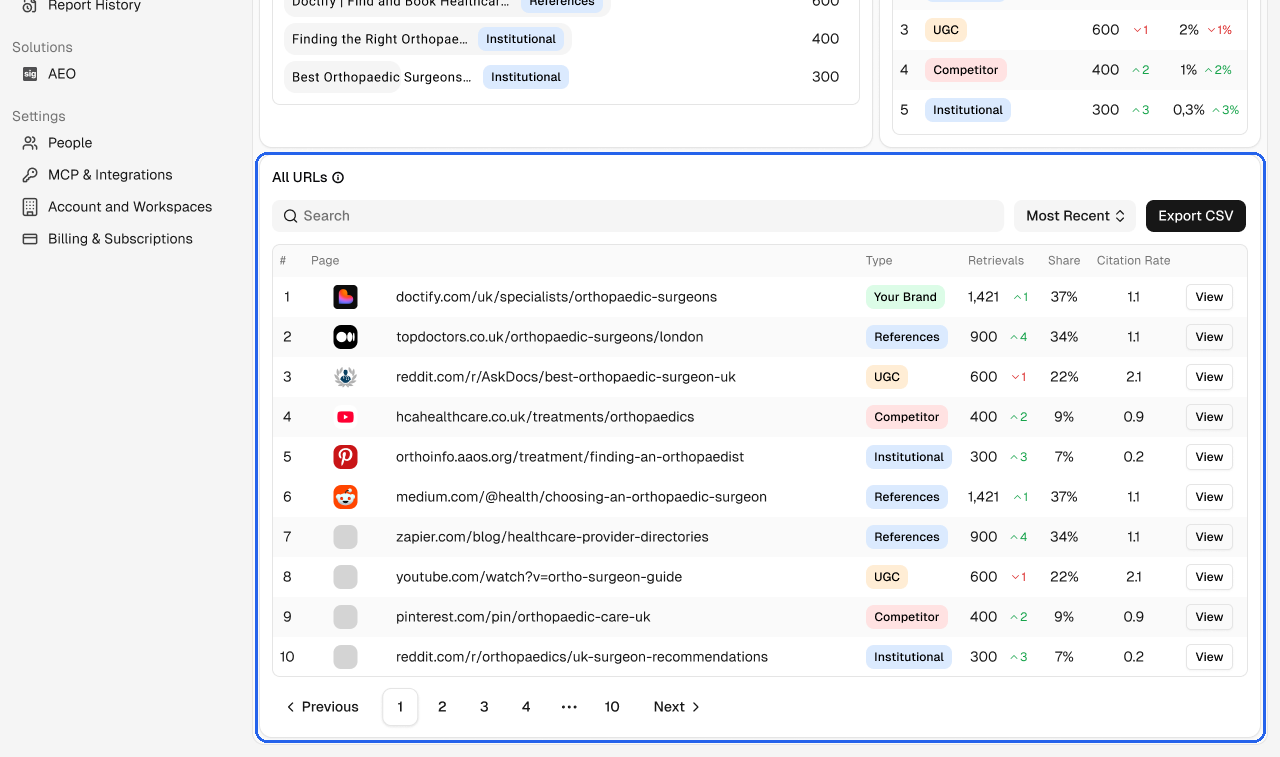Select page 4 in pagination
The height and width of the screenshot is (757, 1280).
526,707
